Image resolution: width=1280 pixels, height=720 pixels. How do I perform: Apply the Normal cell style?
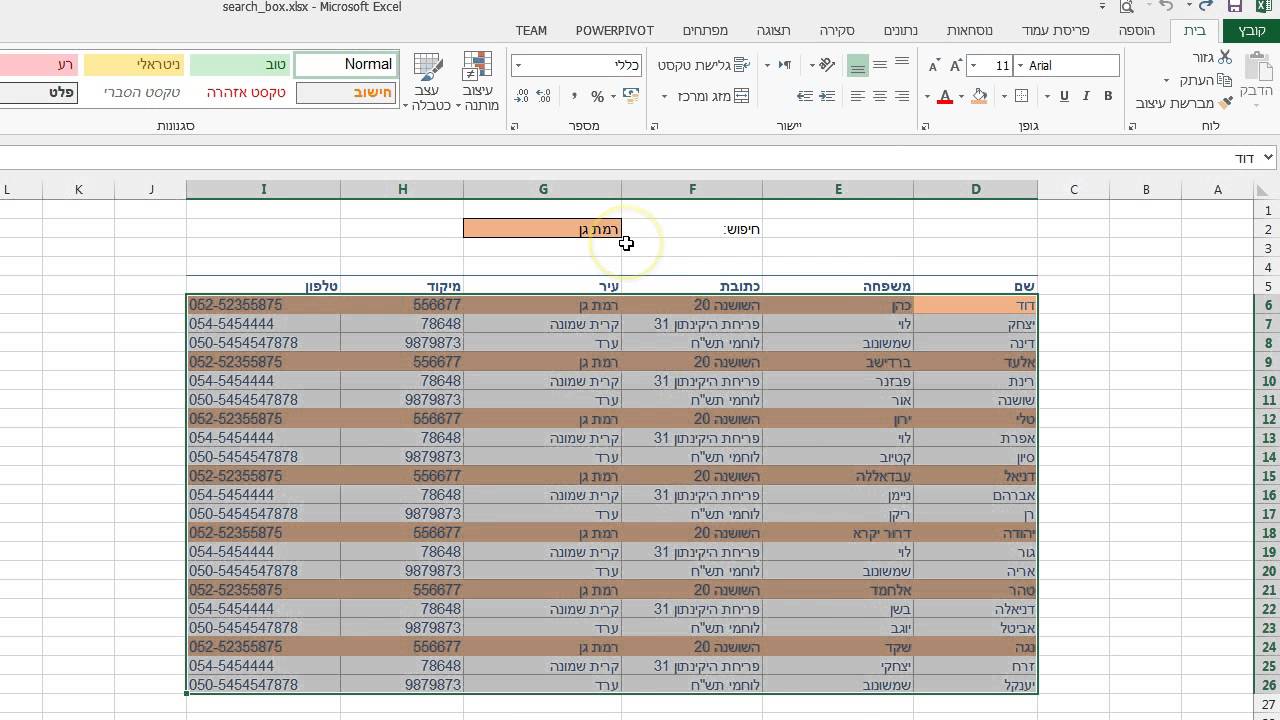coord(345,64)
